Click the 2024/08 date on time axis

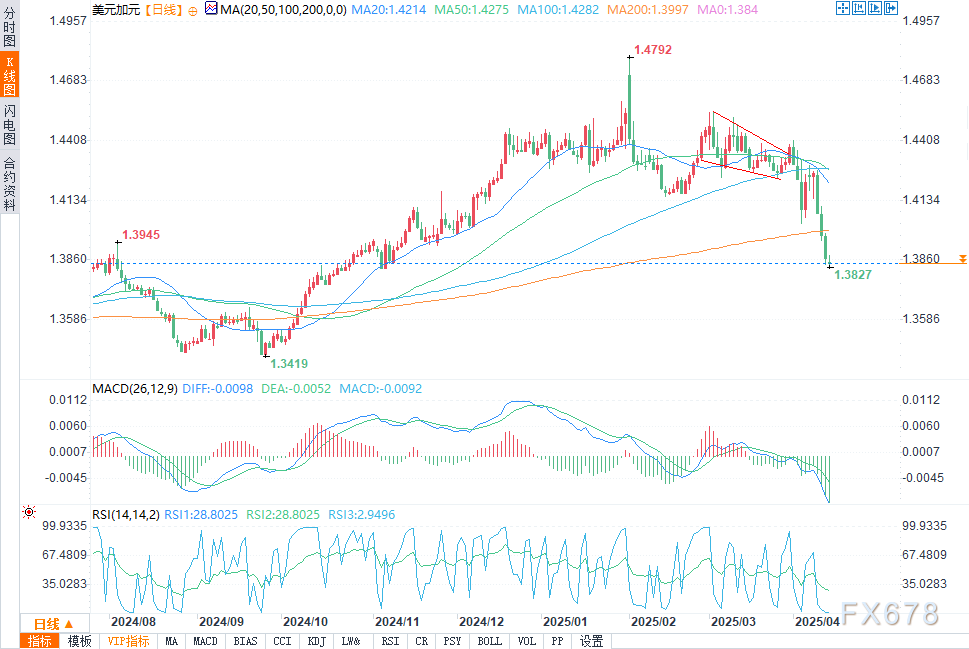(x=133, y=622)
